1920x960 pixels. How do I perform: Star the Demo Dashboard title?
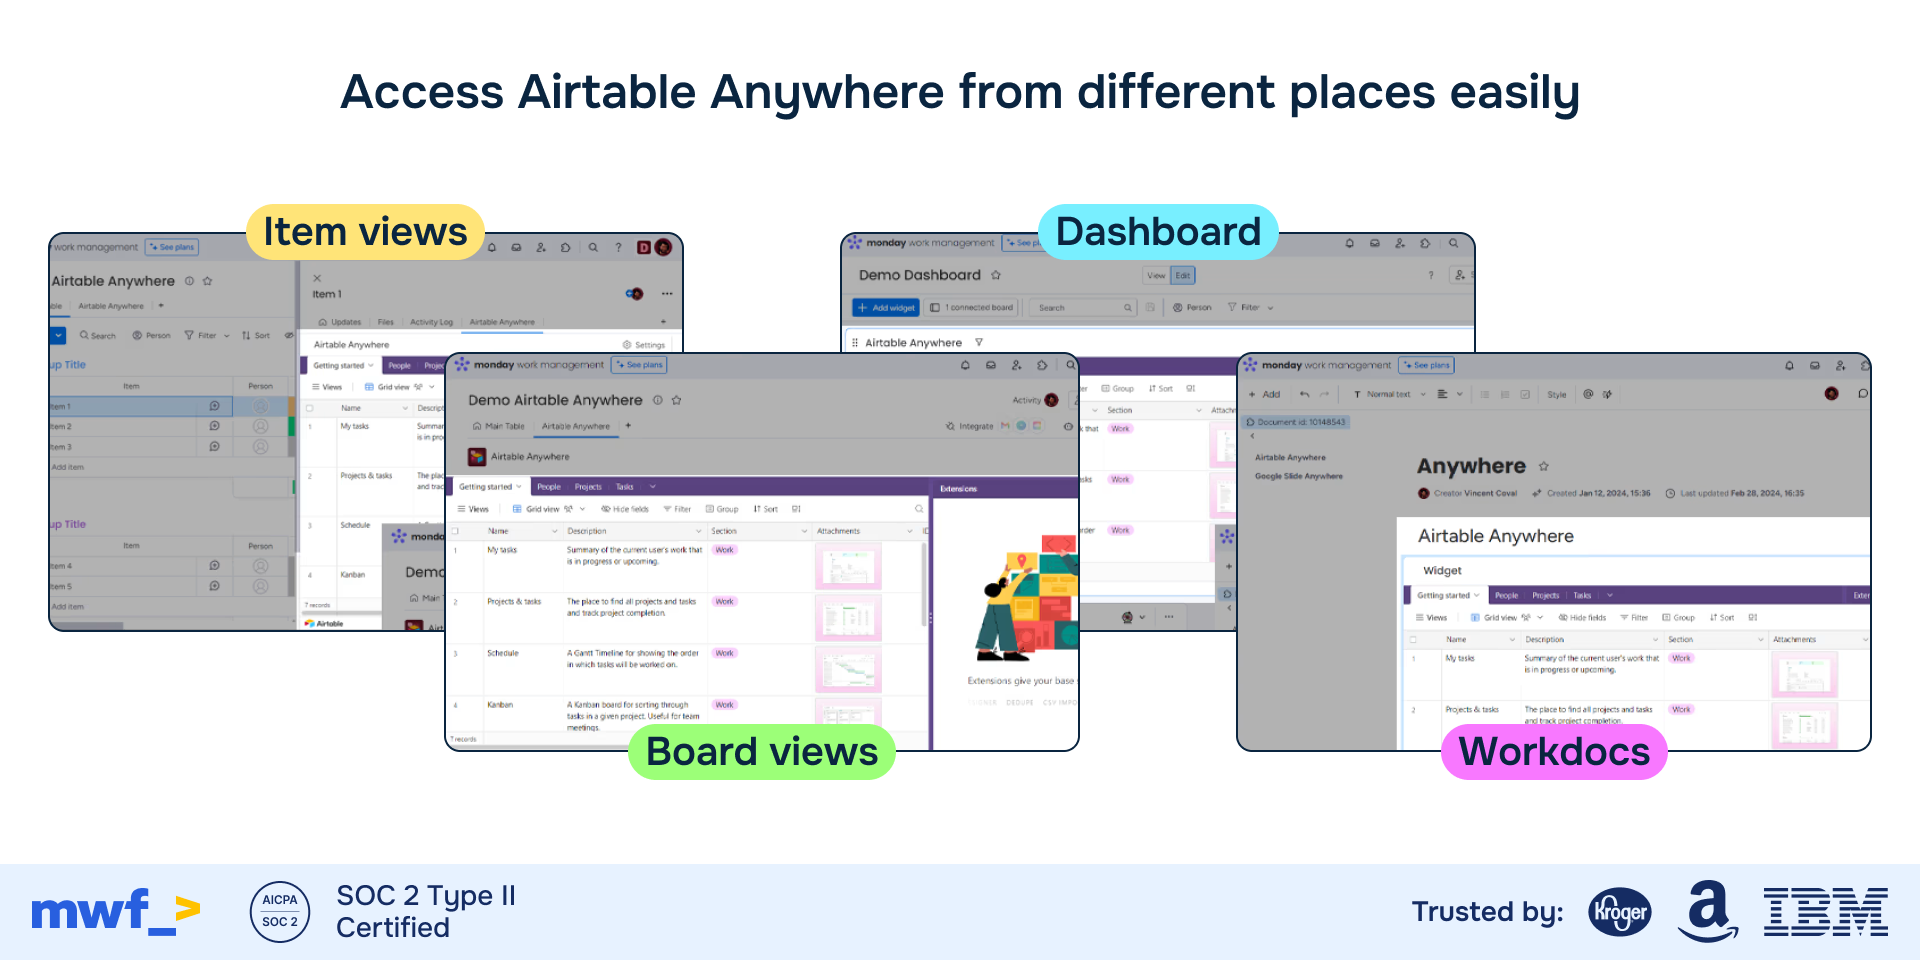[x=996, y=275]
